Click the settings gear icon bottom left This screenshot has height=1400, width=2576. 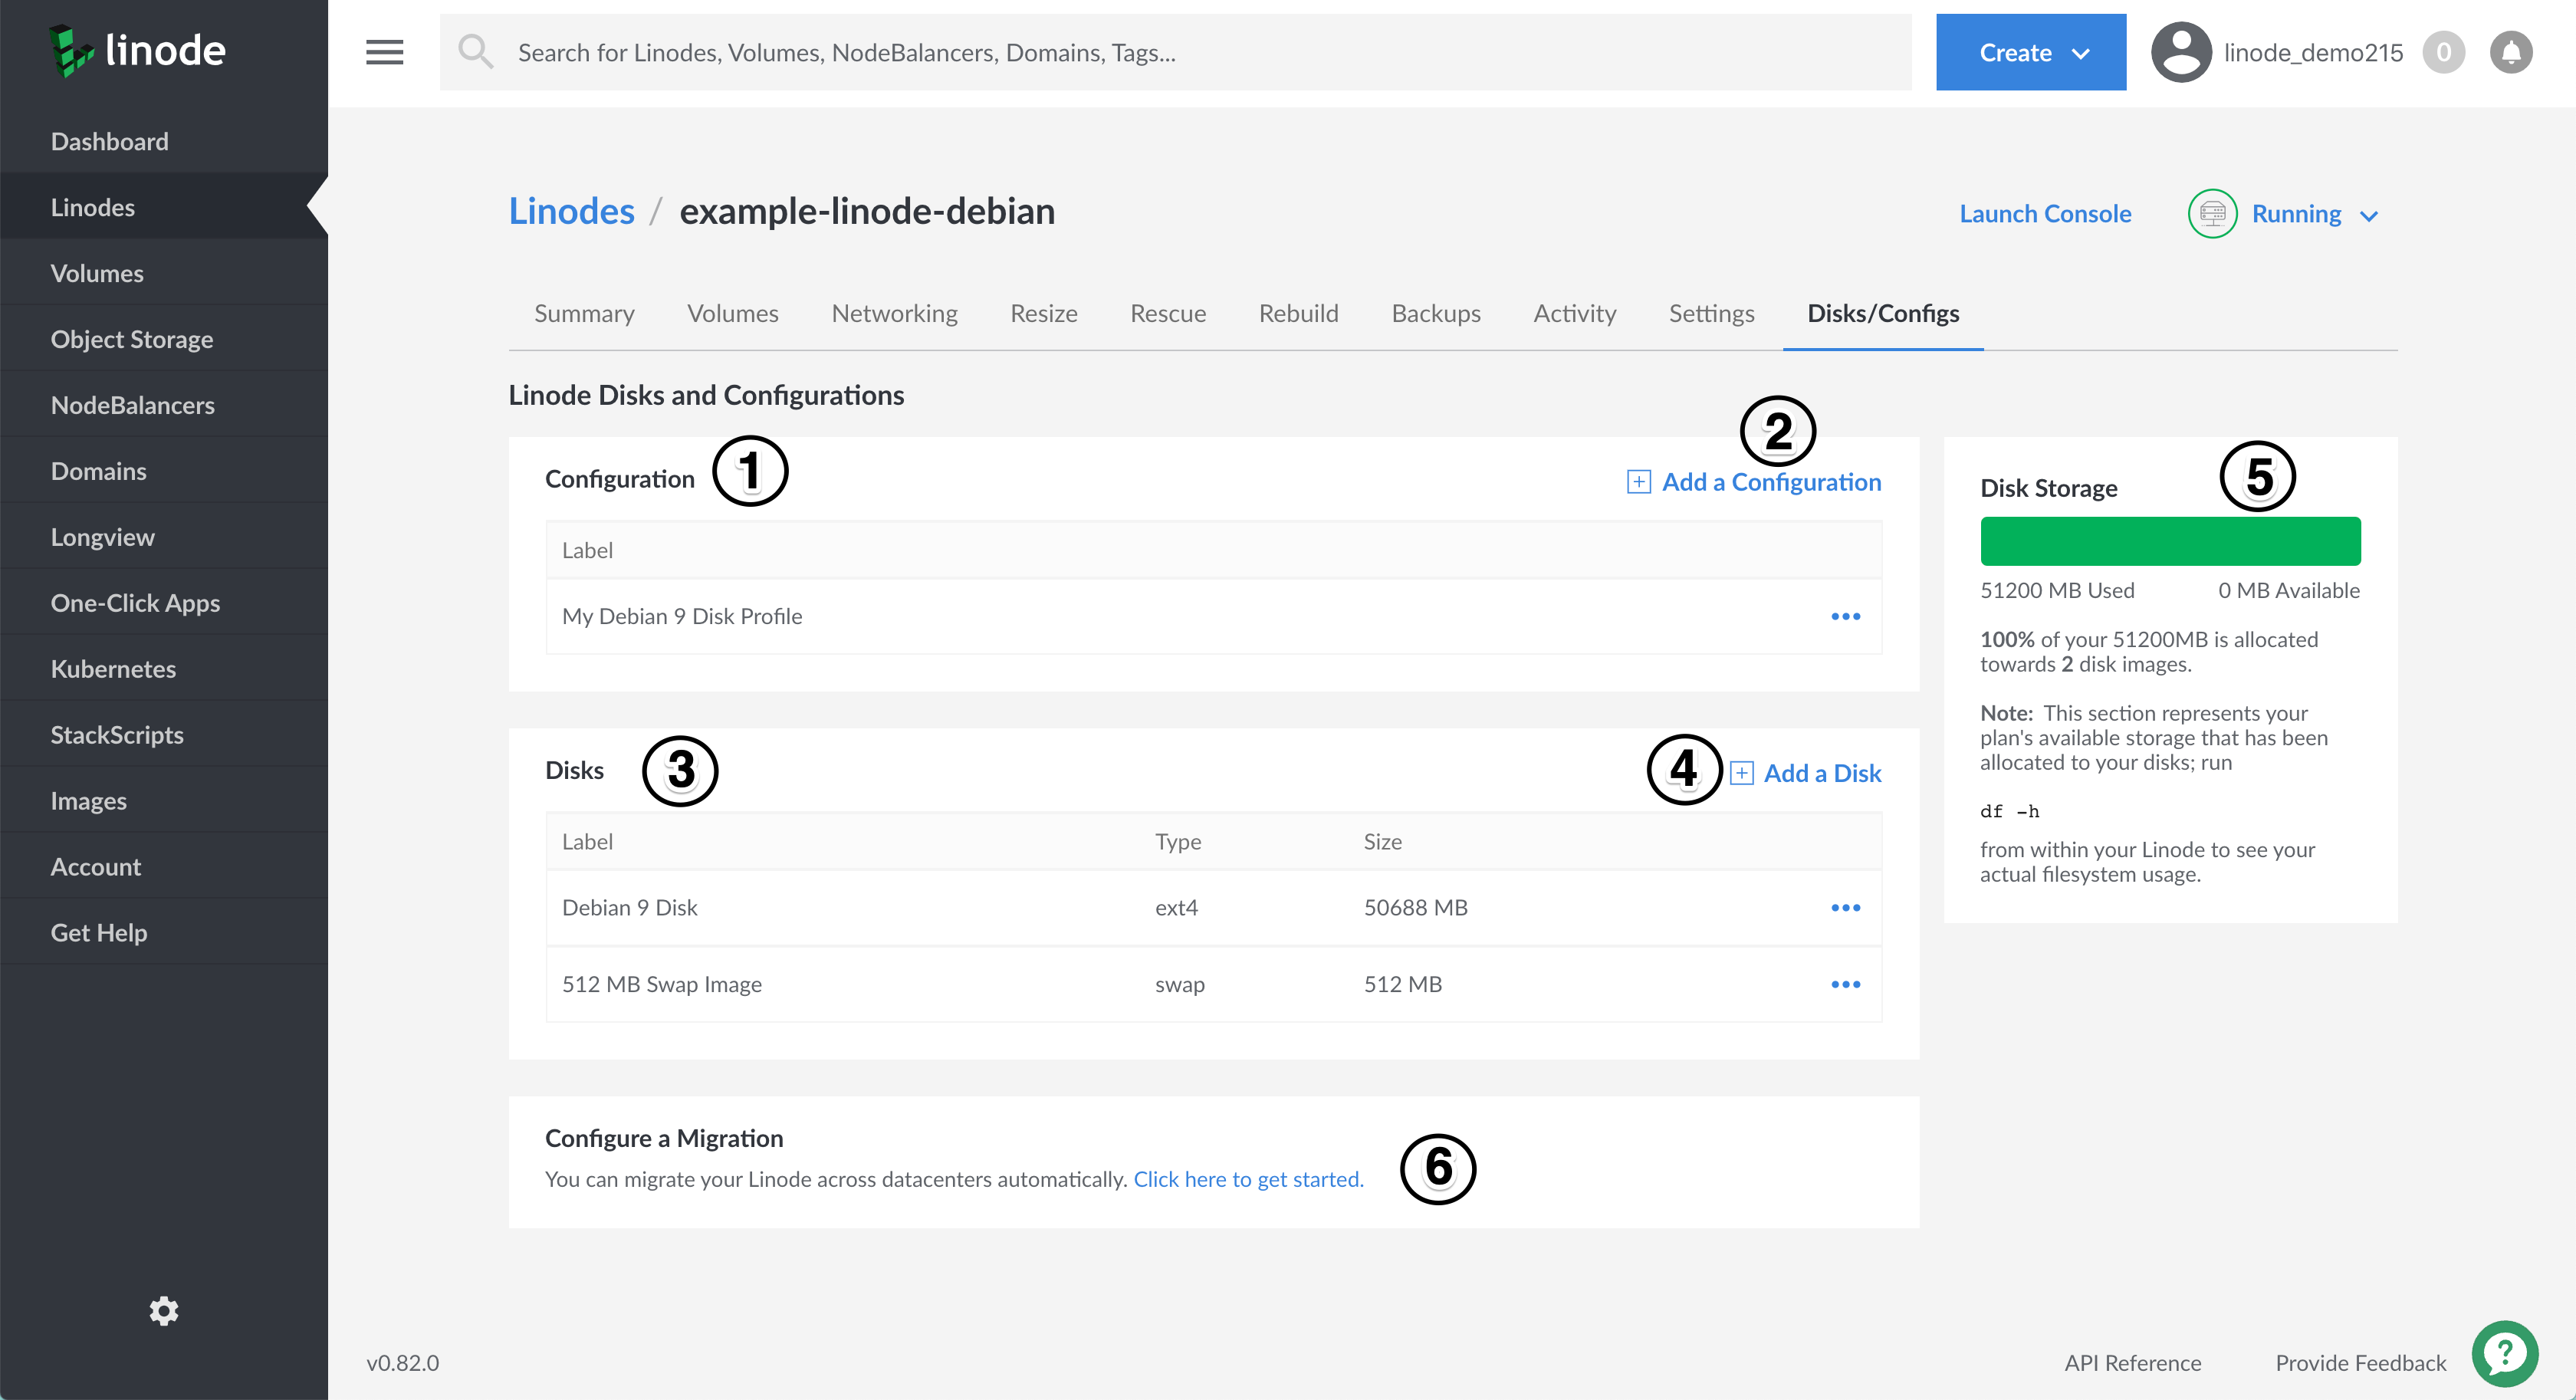pos(167,1309)
